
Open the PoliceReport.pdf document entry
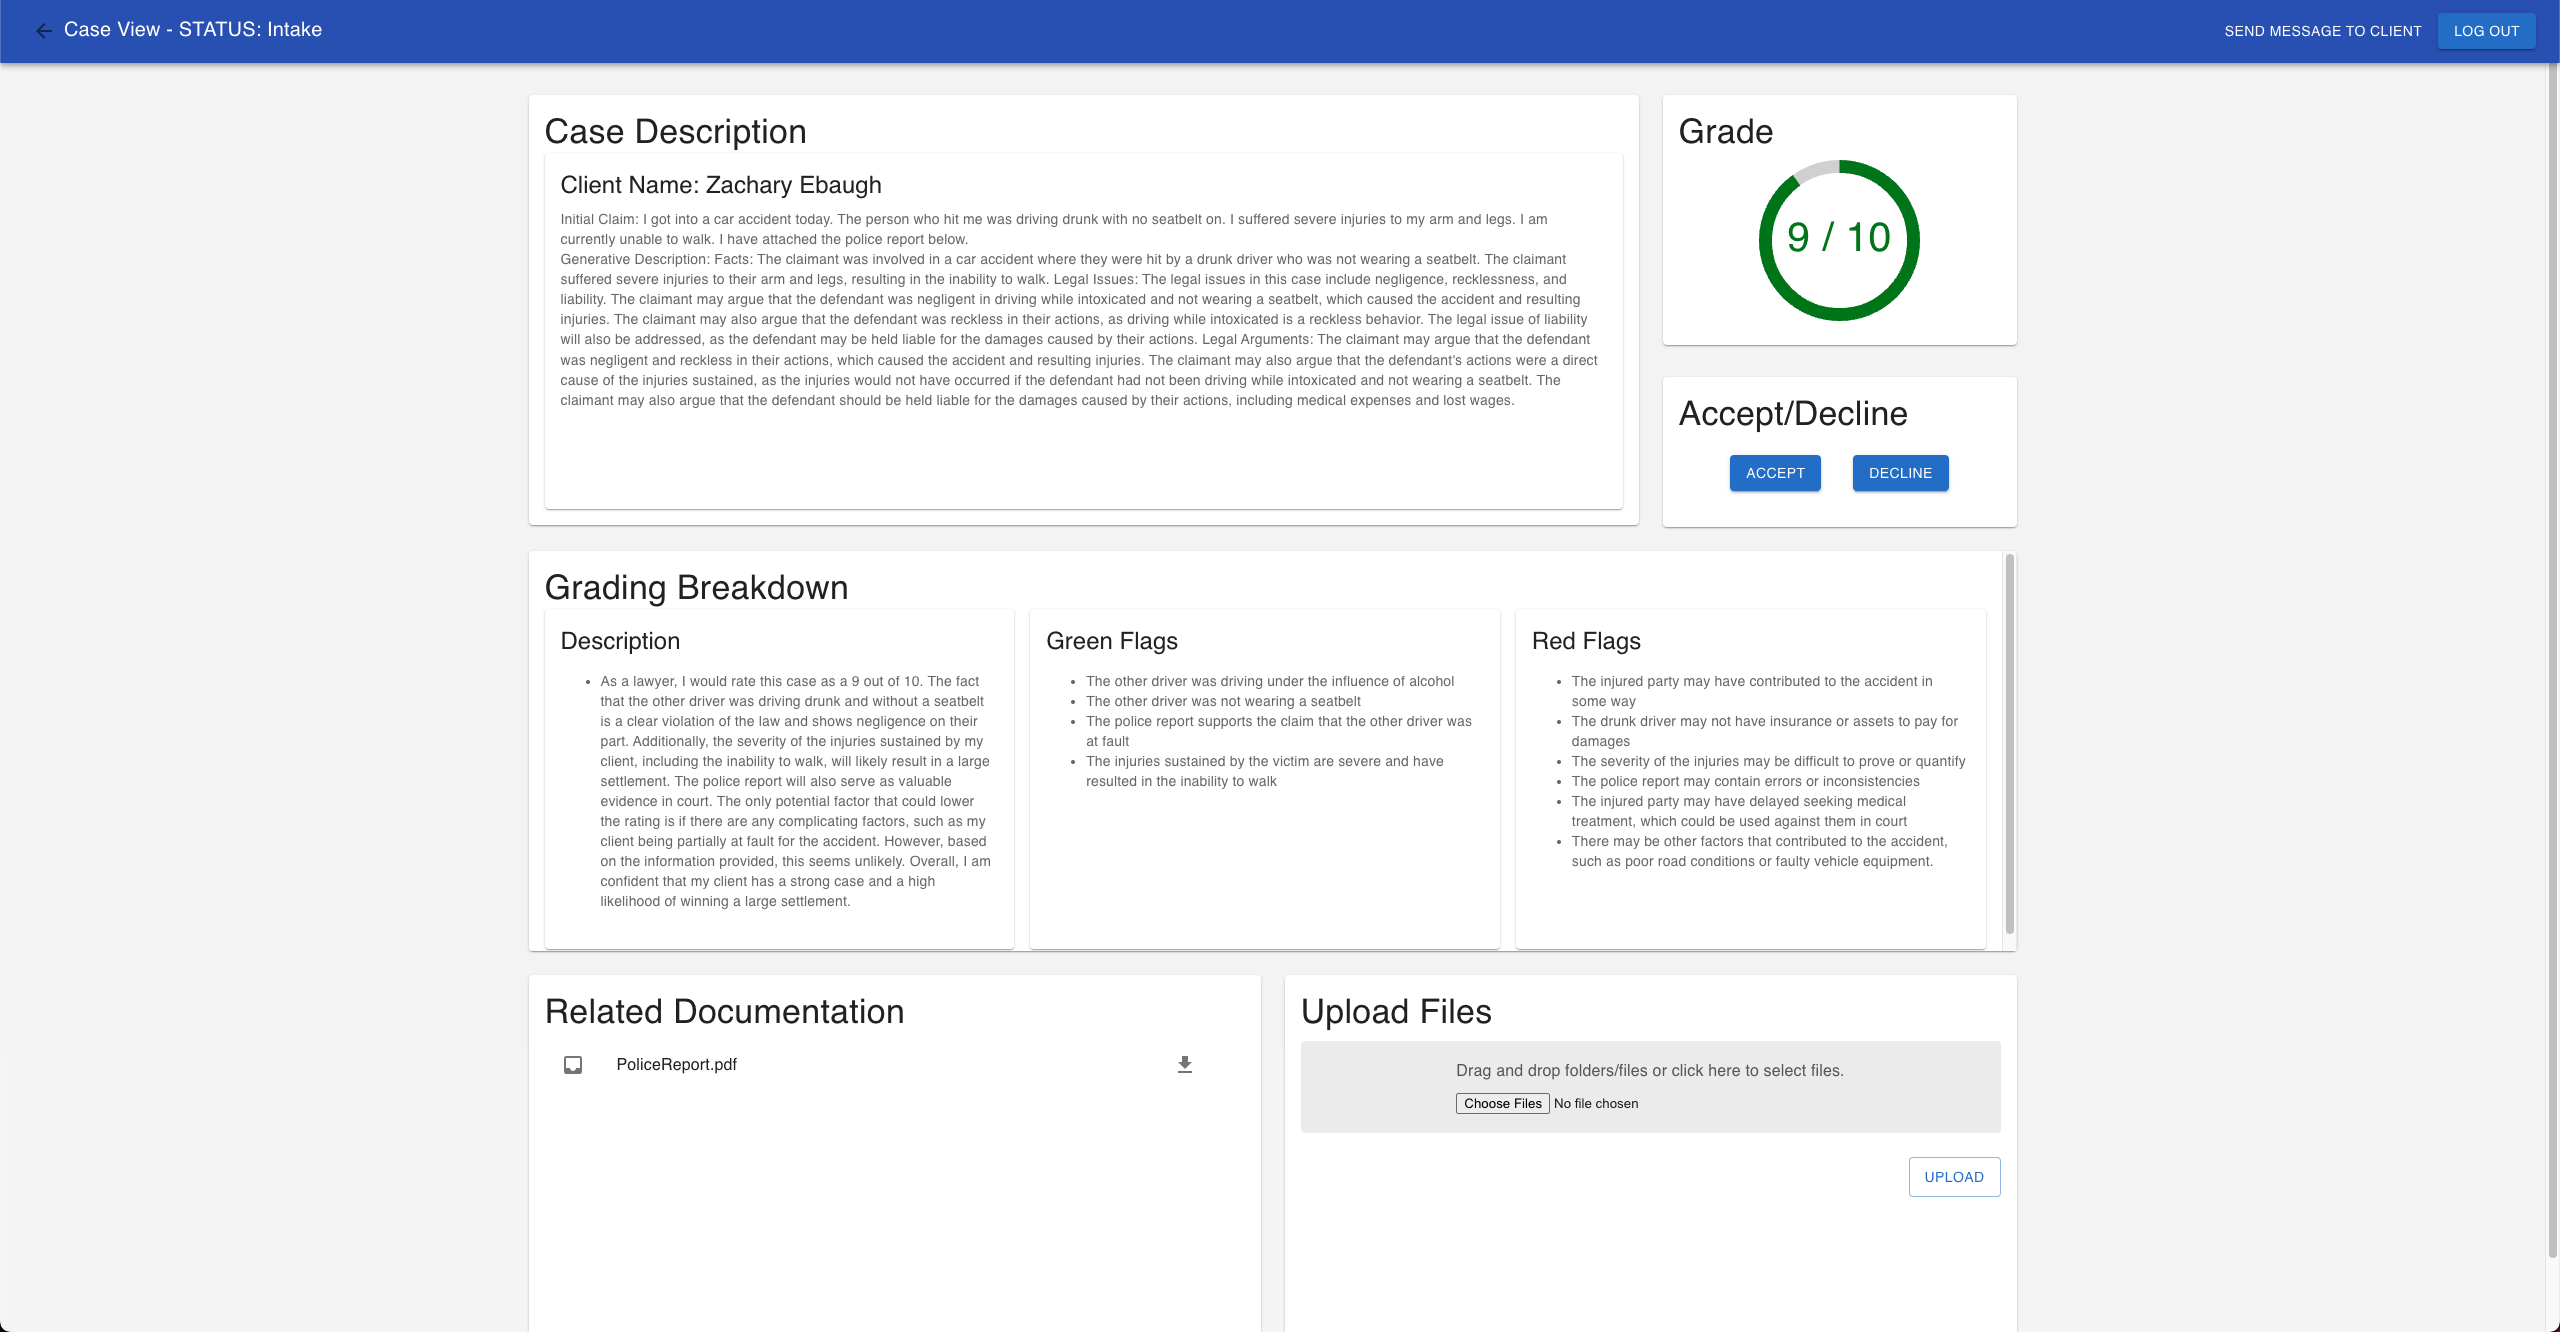click(676, 1065)
